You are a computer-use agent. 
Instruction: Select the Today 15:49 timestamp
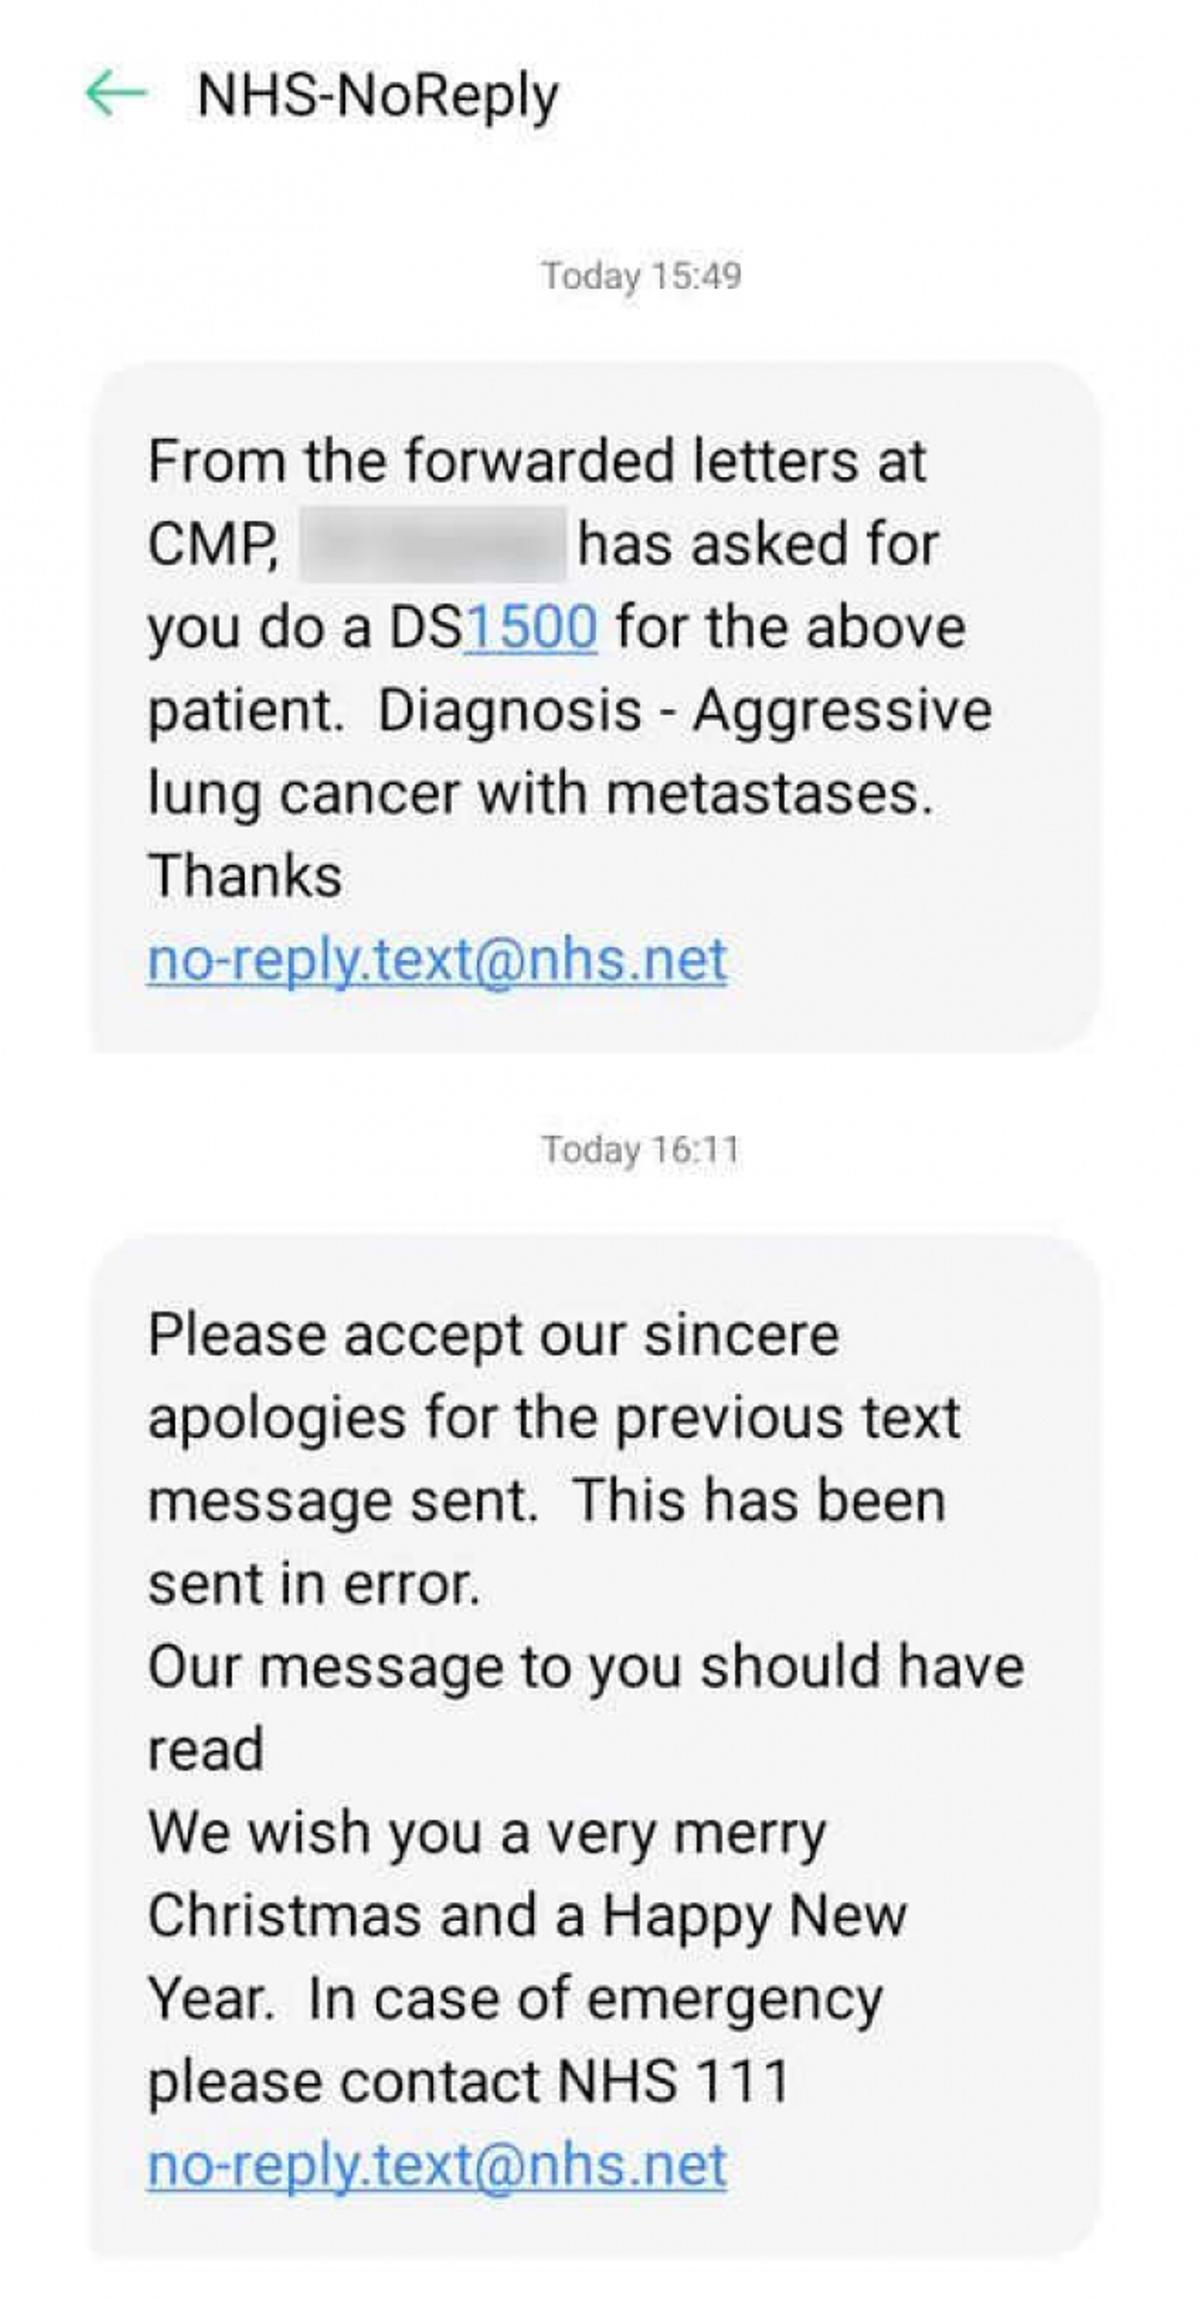point(641,275)
